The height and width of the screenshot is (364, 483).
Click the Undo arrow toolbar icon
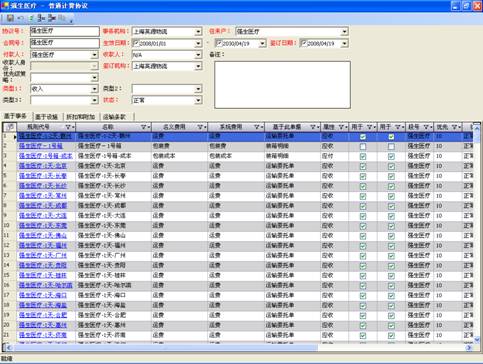pos(21,18)
